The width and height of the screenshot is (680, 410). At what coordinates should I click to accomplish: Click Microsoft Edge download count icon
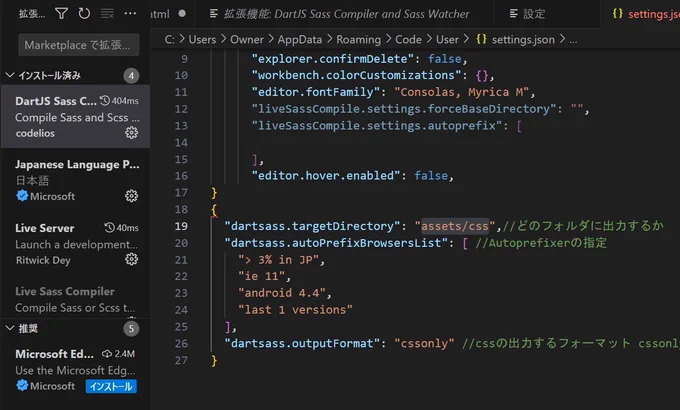pyautogui.click(x=107, y=354)
